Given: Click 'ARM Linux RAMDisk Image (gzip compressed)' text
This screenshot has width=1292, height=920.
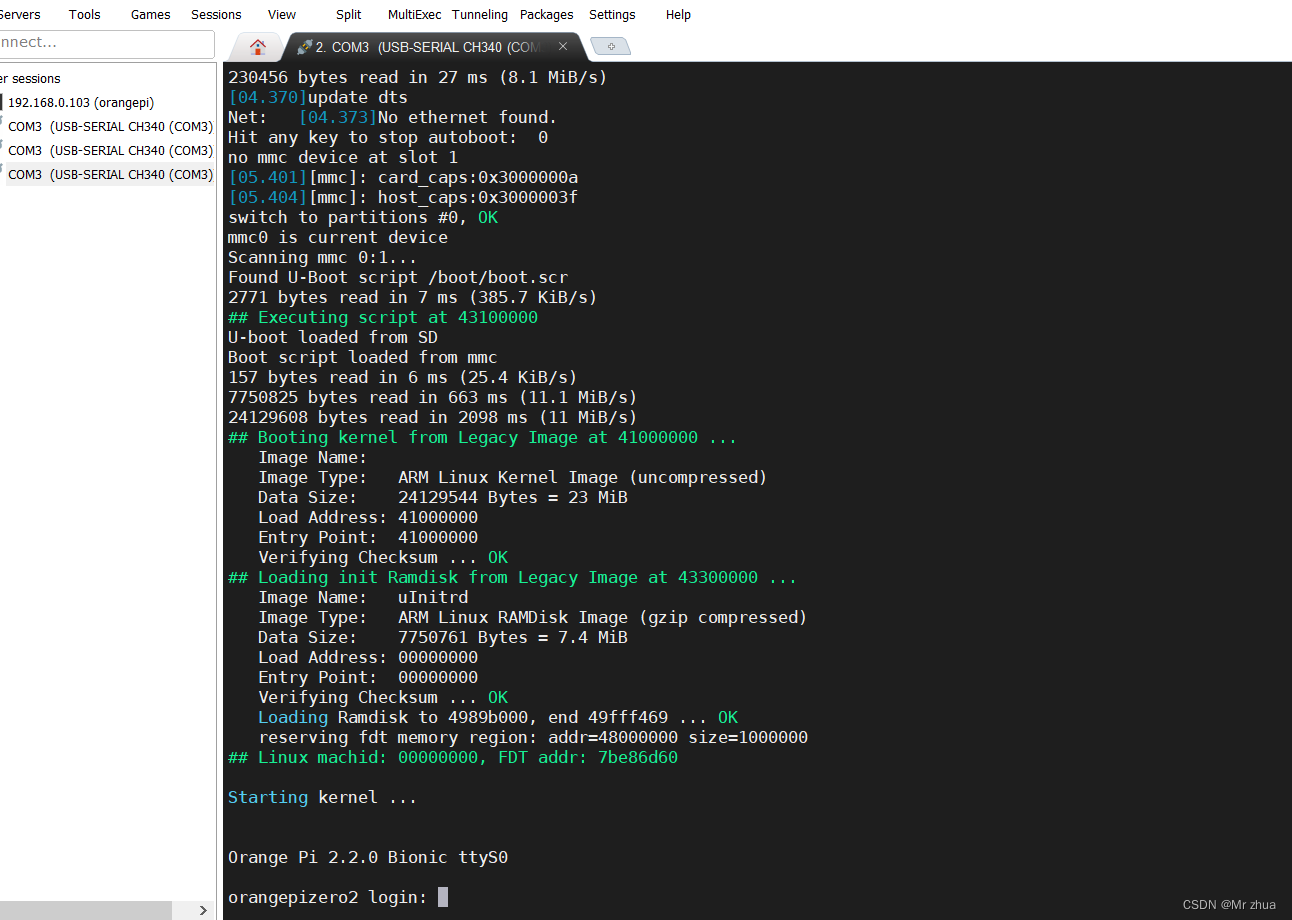Looking at the screenshot, I should coord(602,617).
